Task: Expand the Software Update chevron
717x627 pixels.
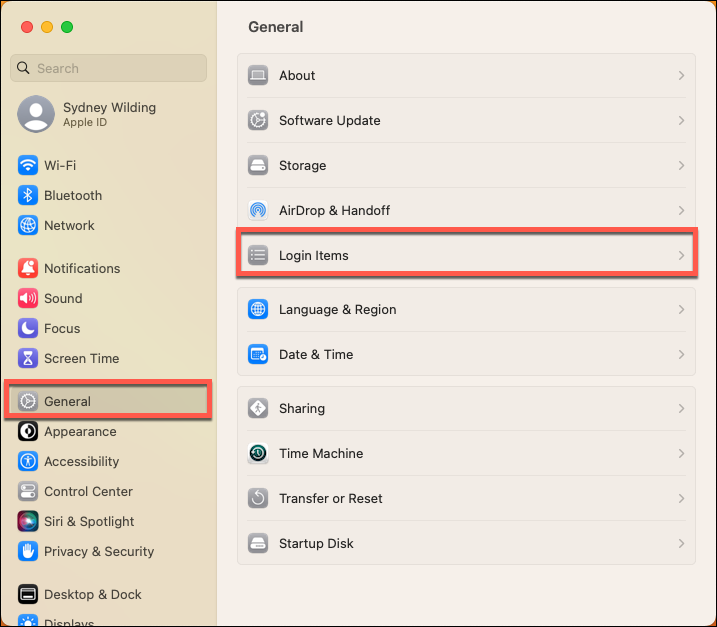Action: point(681,120)
